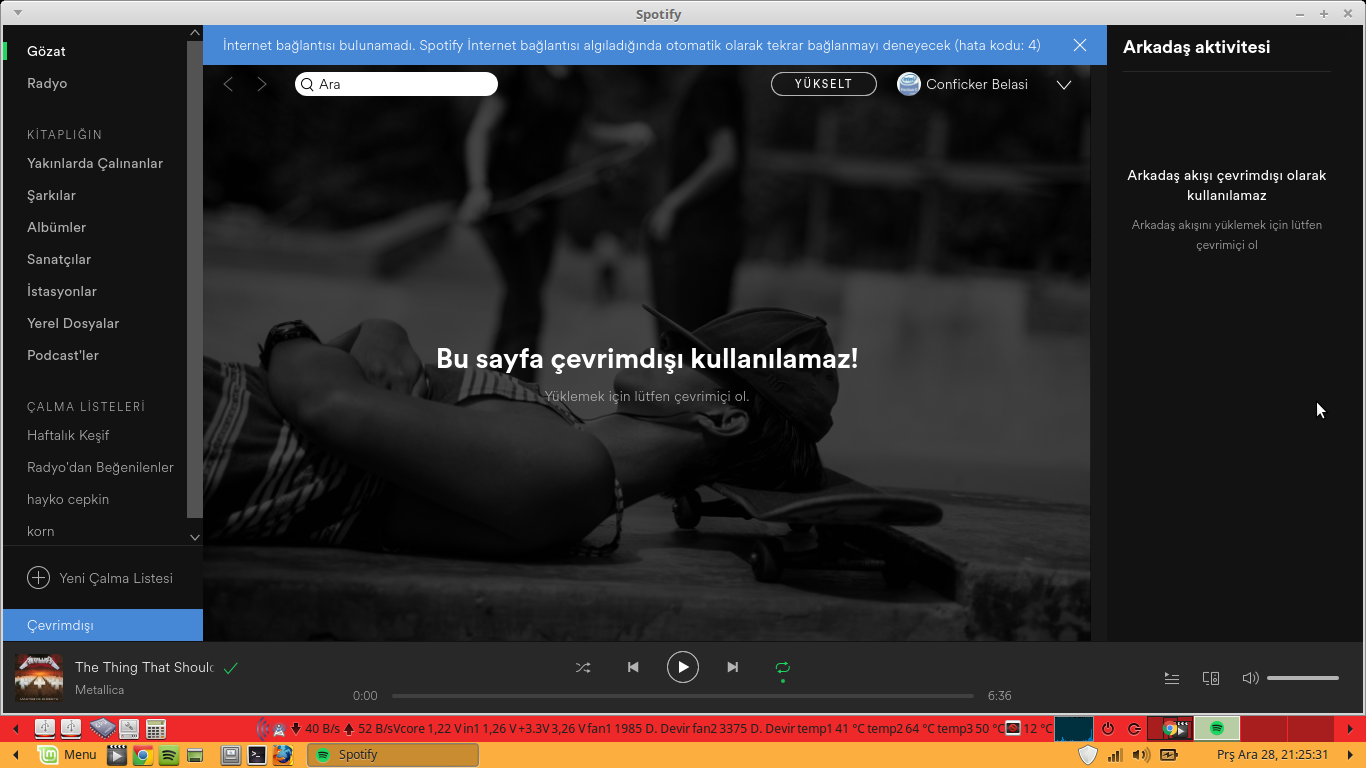Viewport: 1366px width, 768px height.
Task: Select the Spotify thumbnail in the red panel
Action: [x=1217, y=728]
